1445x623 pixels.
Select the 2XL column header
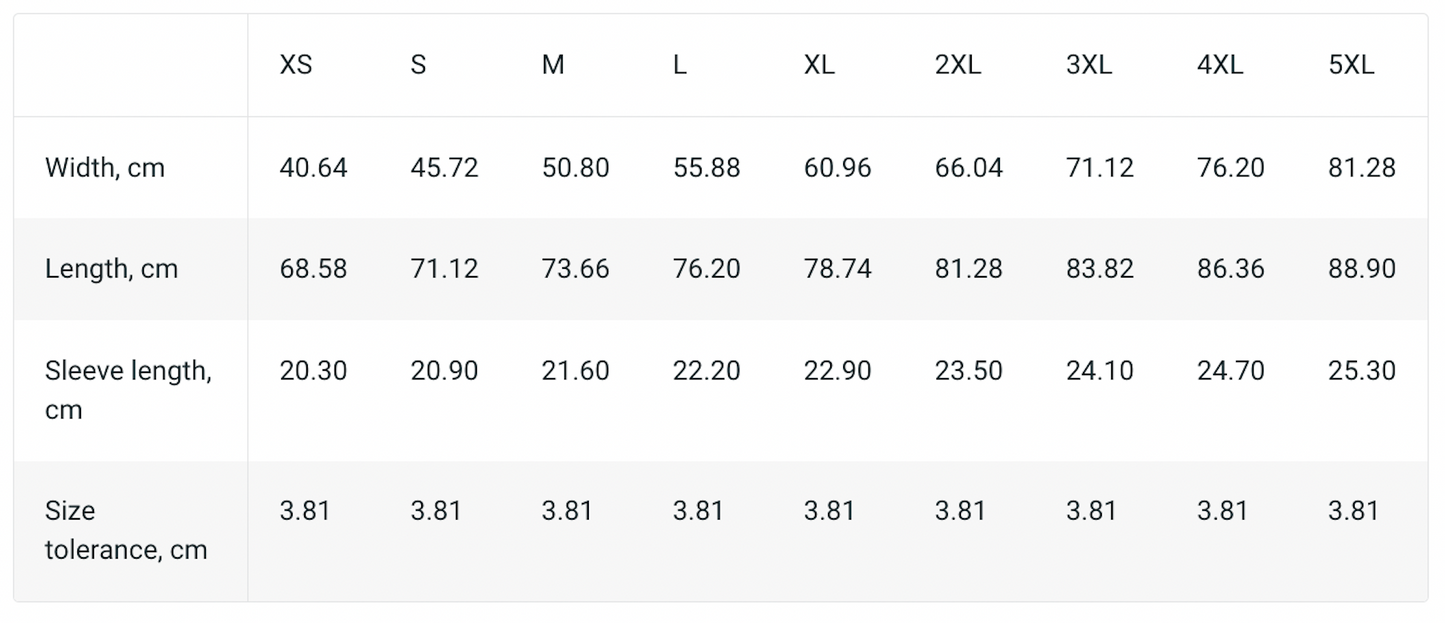pos(958,65)
